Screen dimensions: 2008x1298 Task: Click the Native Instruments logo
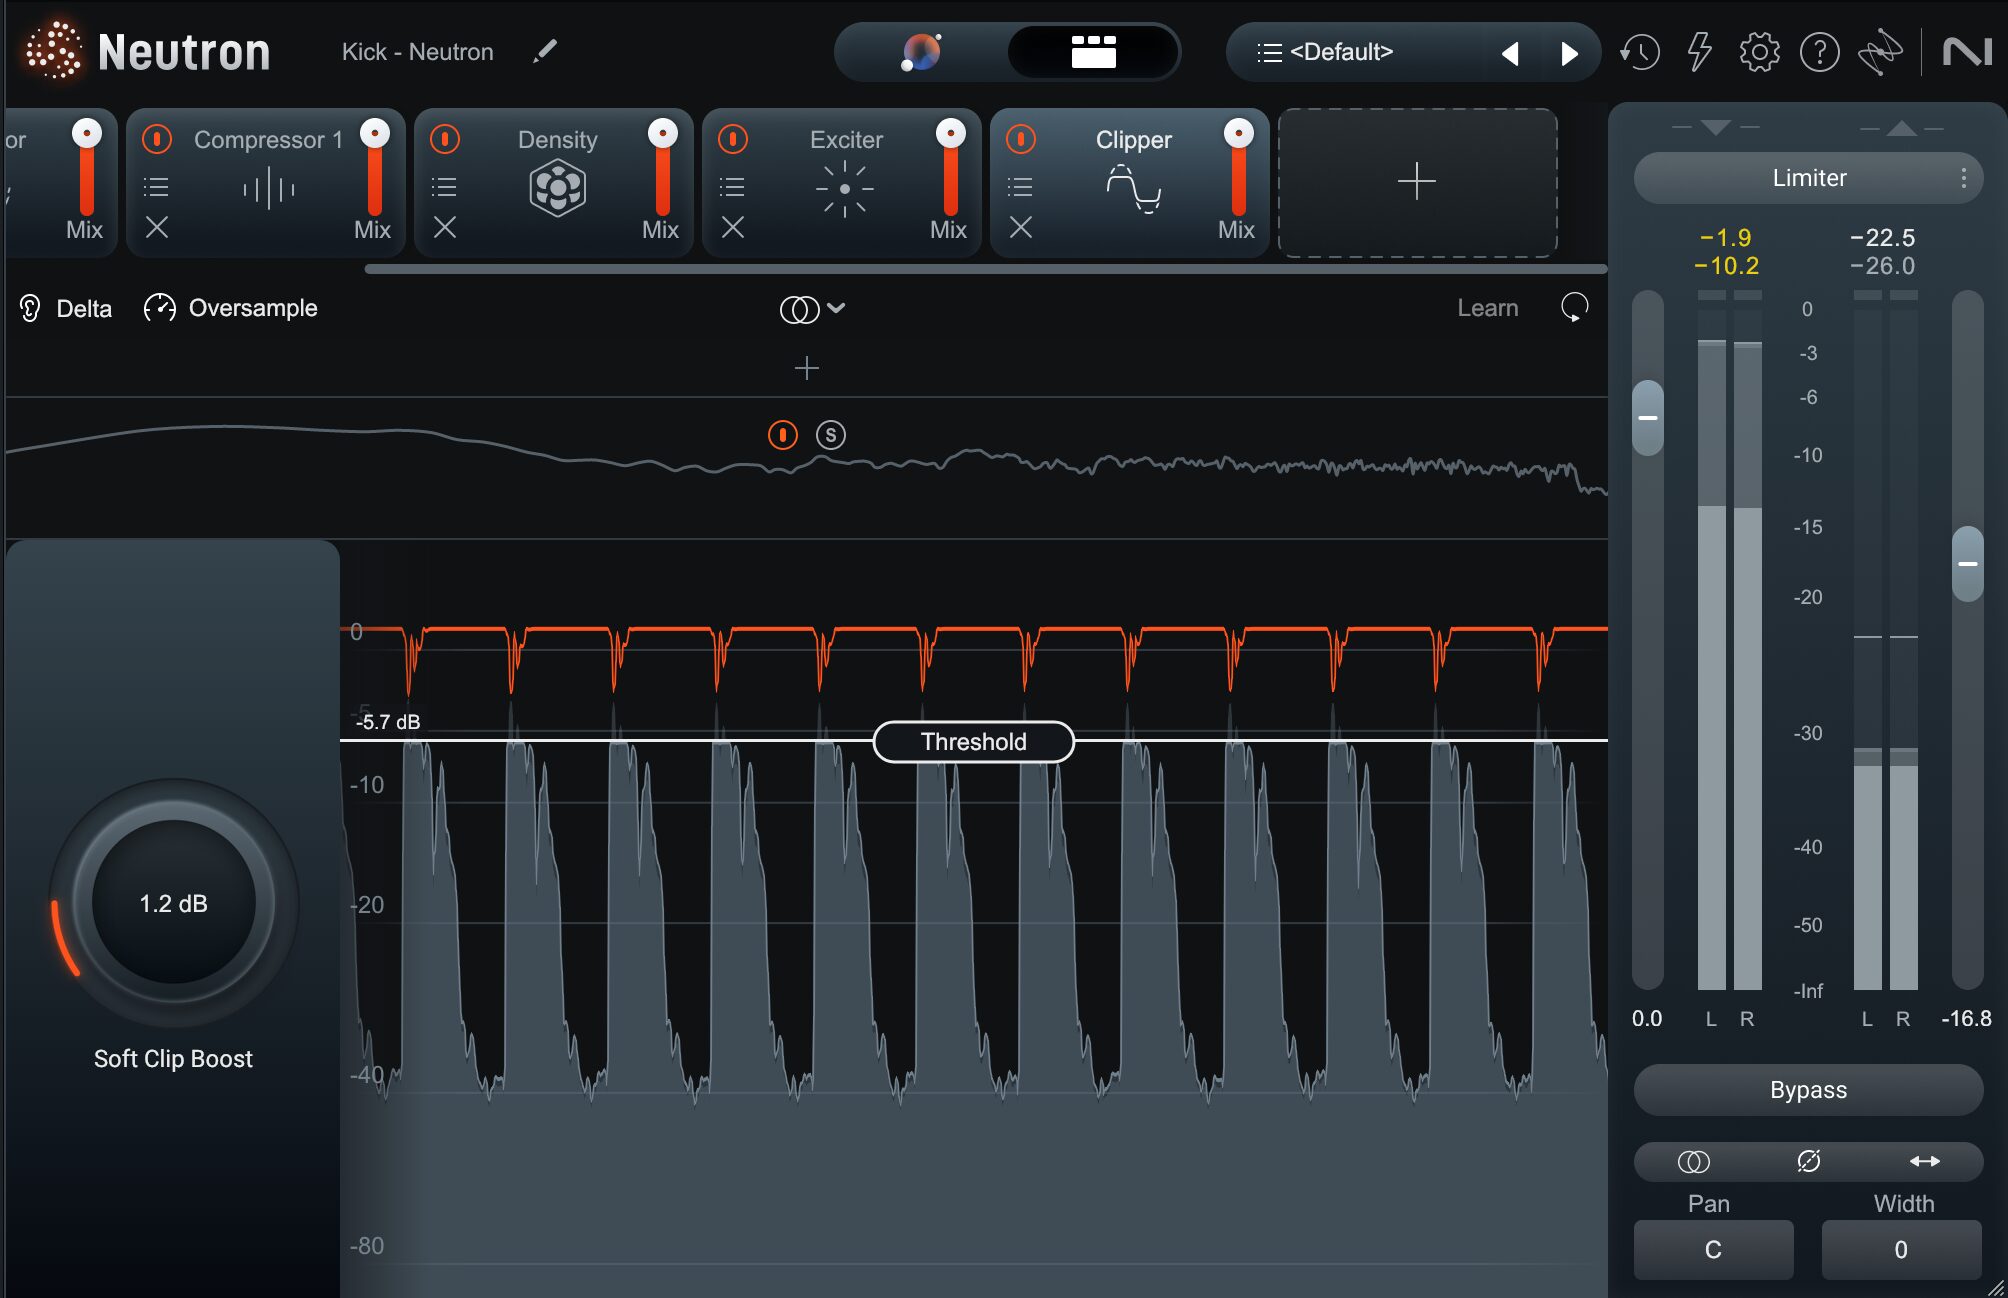(1967, 52)
